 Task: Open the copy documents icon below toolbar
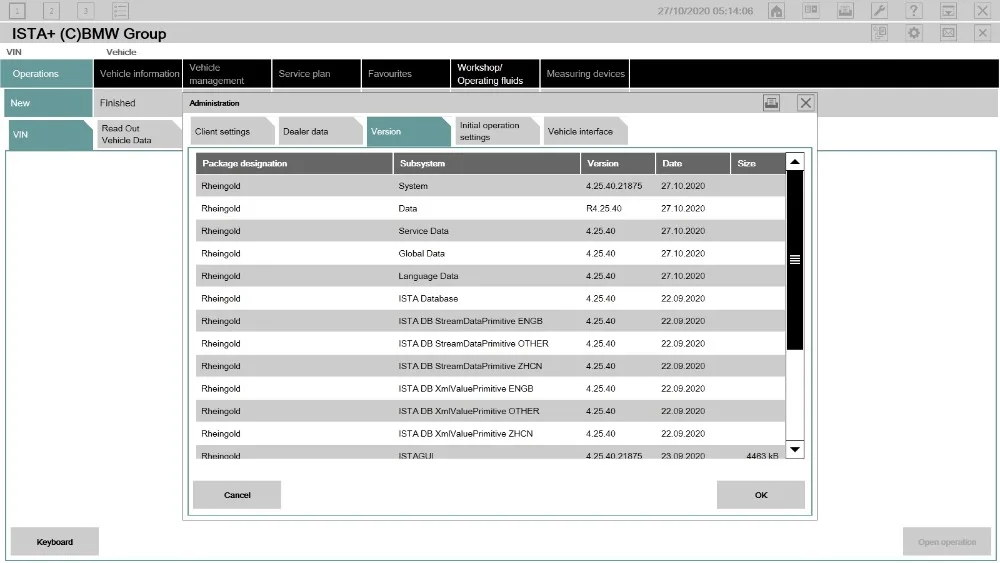pyautogui.click(x=879, y=33)
